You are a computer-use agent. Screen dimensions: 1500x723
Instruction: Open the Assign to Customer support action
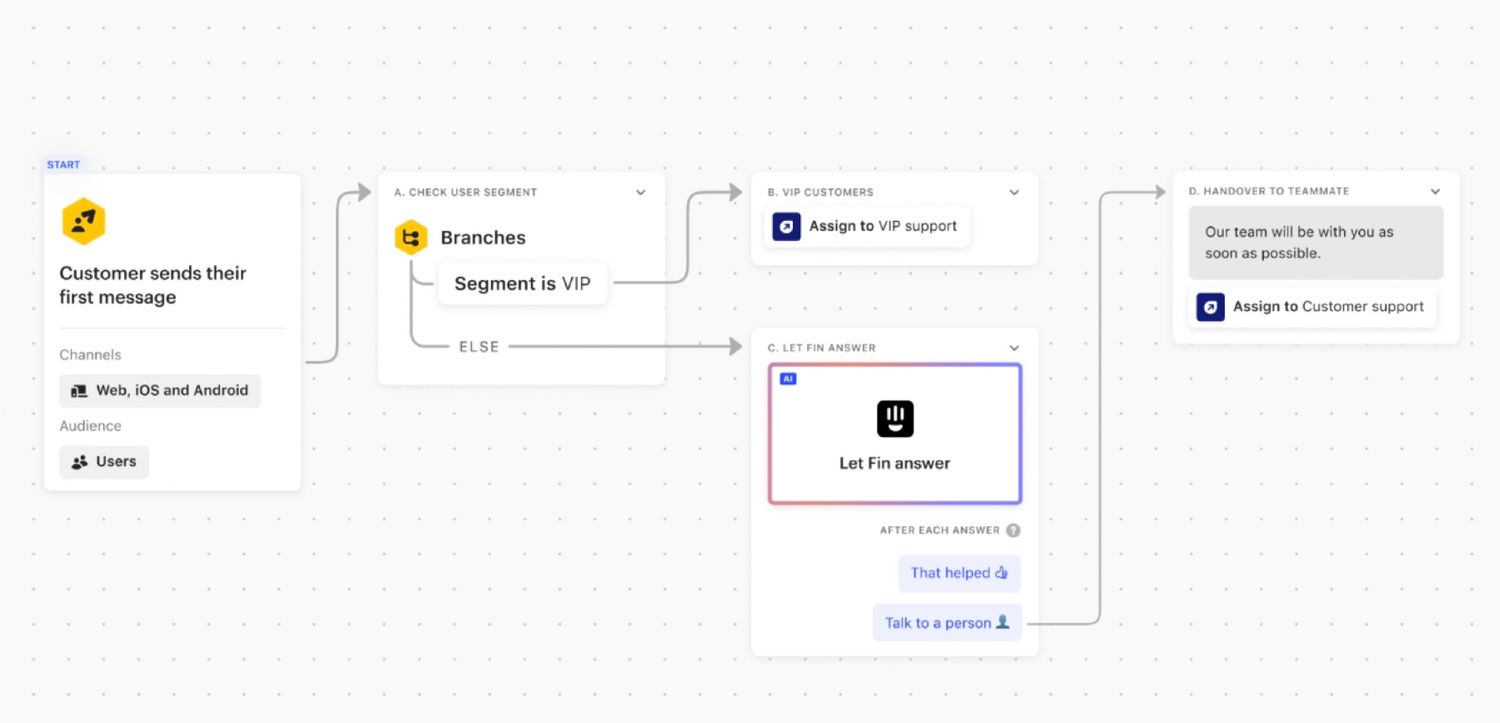point(1312,307)
